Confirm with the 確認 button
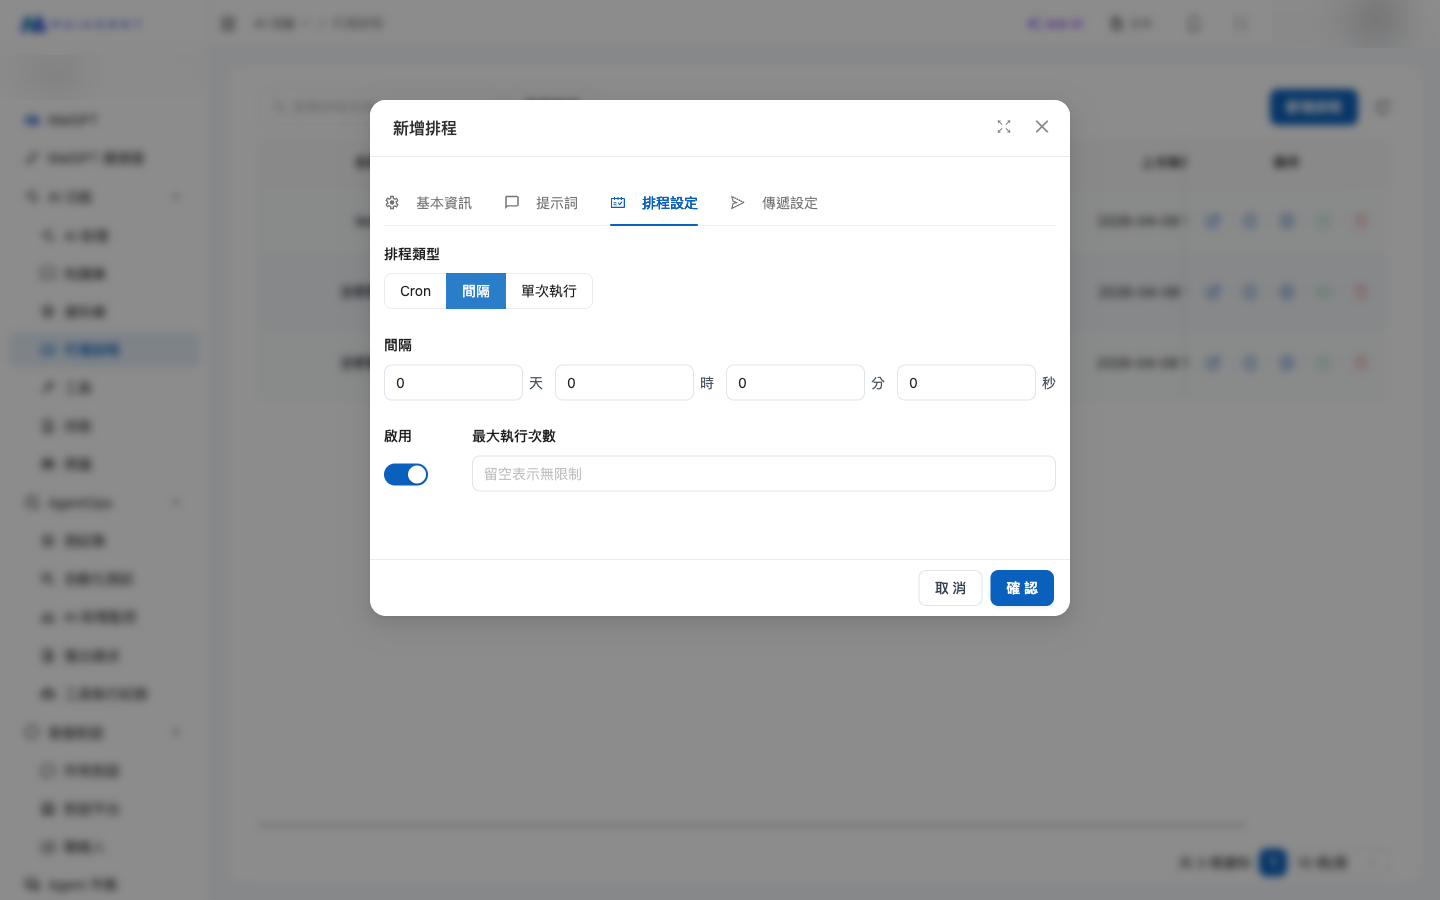This screenshot has height=900, width=1440. (1022, 588)
